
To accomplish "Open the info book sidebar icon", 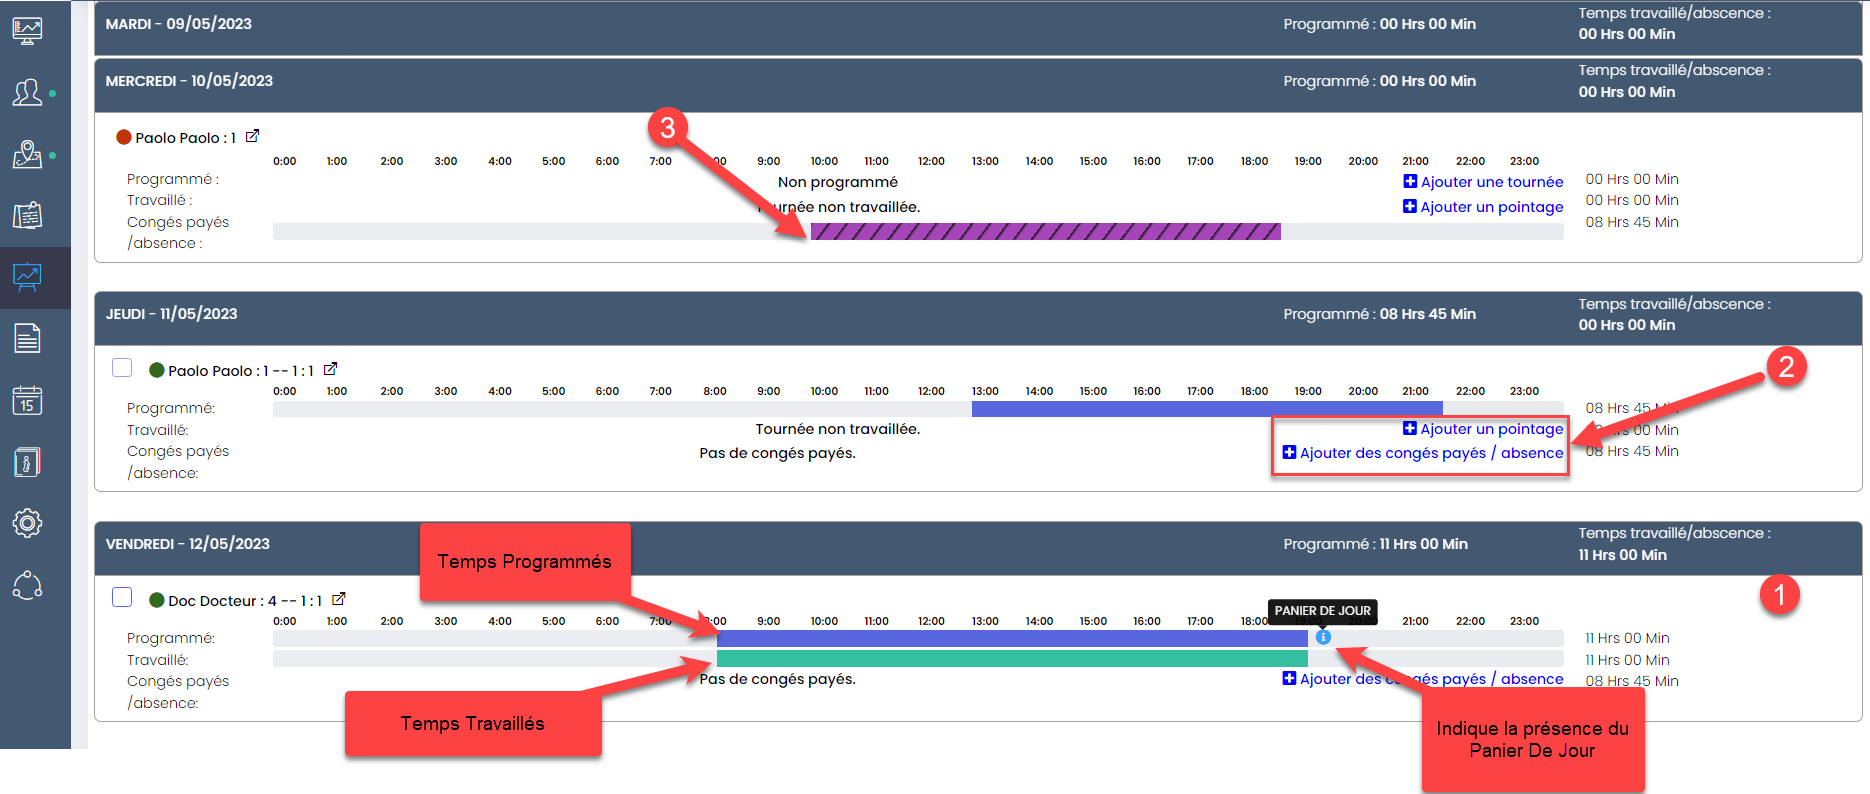I will [x=27, y=462].
